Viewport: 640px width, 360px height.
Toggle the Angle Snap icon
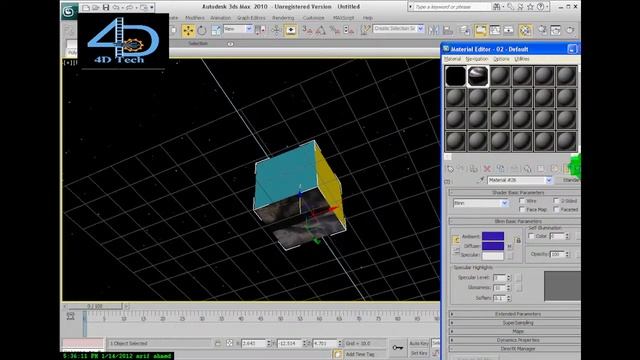[x=321, y=30]
